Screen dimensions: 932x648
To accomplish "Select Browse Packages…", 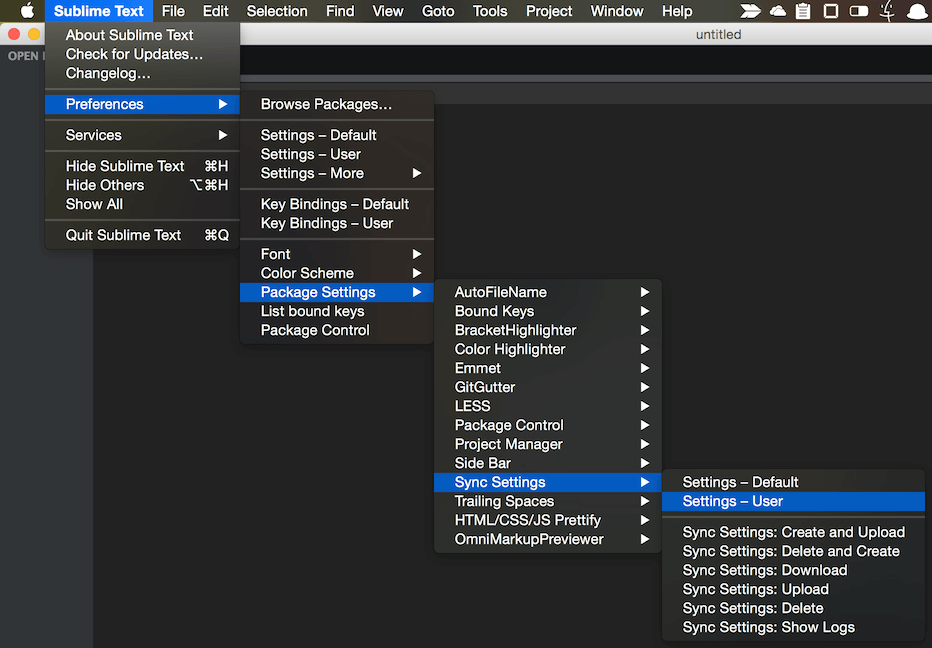I will pos(337,104).
